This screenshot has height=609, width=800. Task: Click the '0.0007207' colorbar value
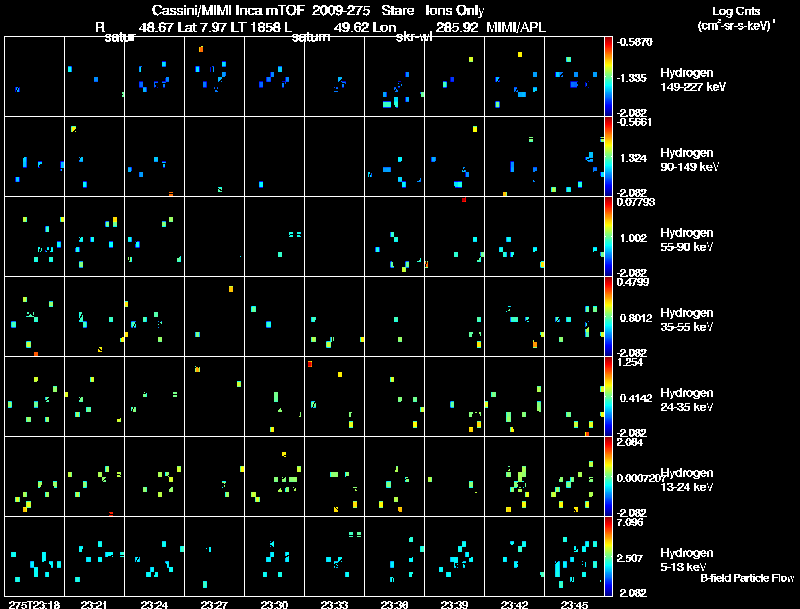641,478
